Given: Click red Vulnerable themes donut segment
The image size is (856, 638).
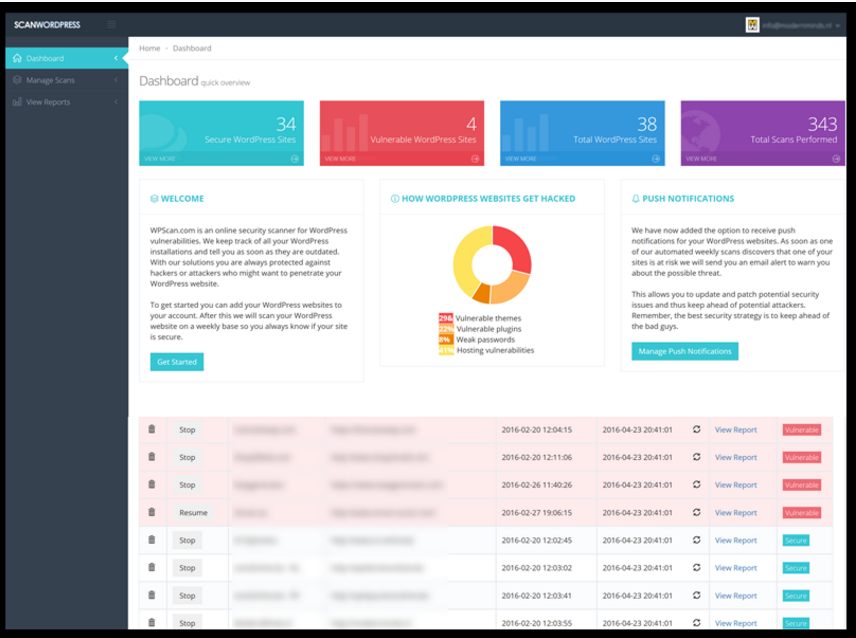Looking at the screenshot, I should pos(517,247).
